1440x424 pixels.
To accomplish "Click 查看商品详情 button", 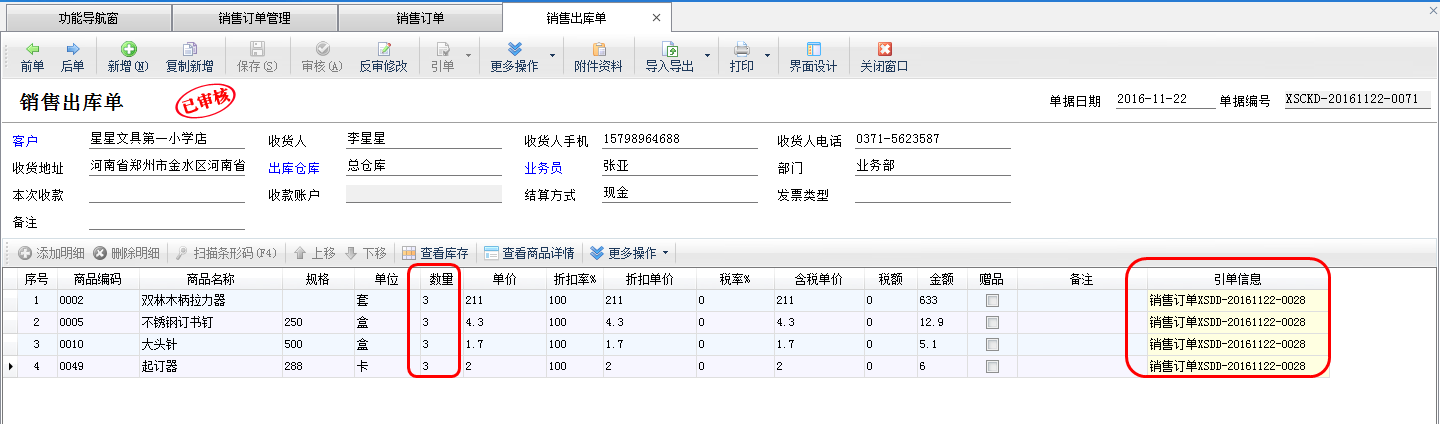I will pos(531,252).
